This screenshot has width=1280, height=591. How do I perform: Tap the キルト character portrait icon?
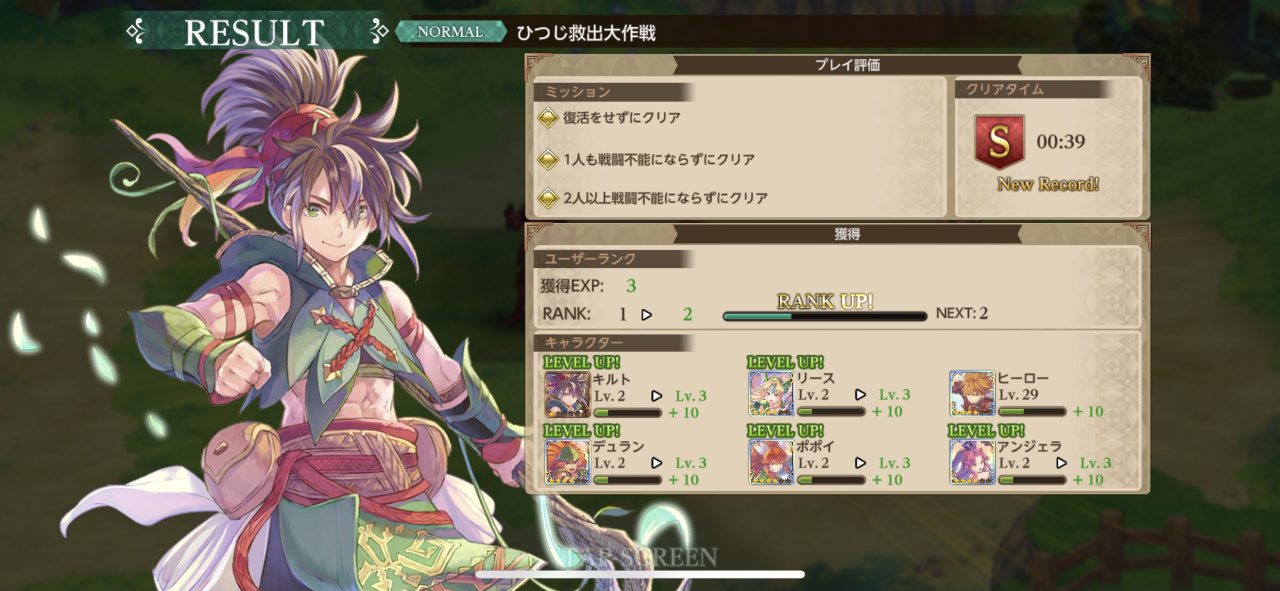(x=567, y=394)
